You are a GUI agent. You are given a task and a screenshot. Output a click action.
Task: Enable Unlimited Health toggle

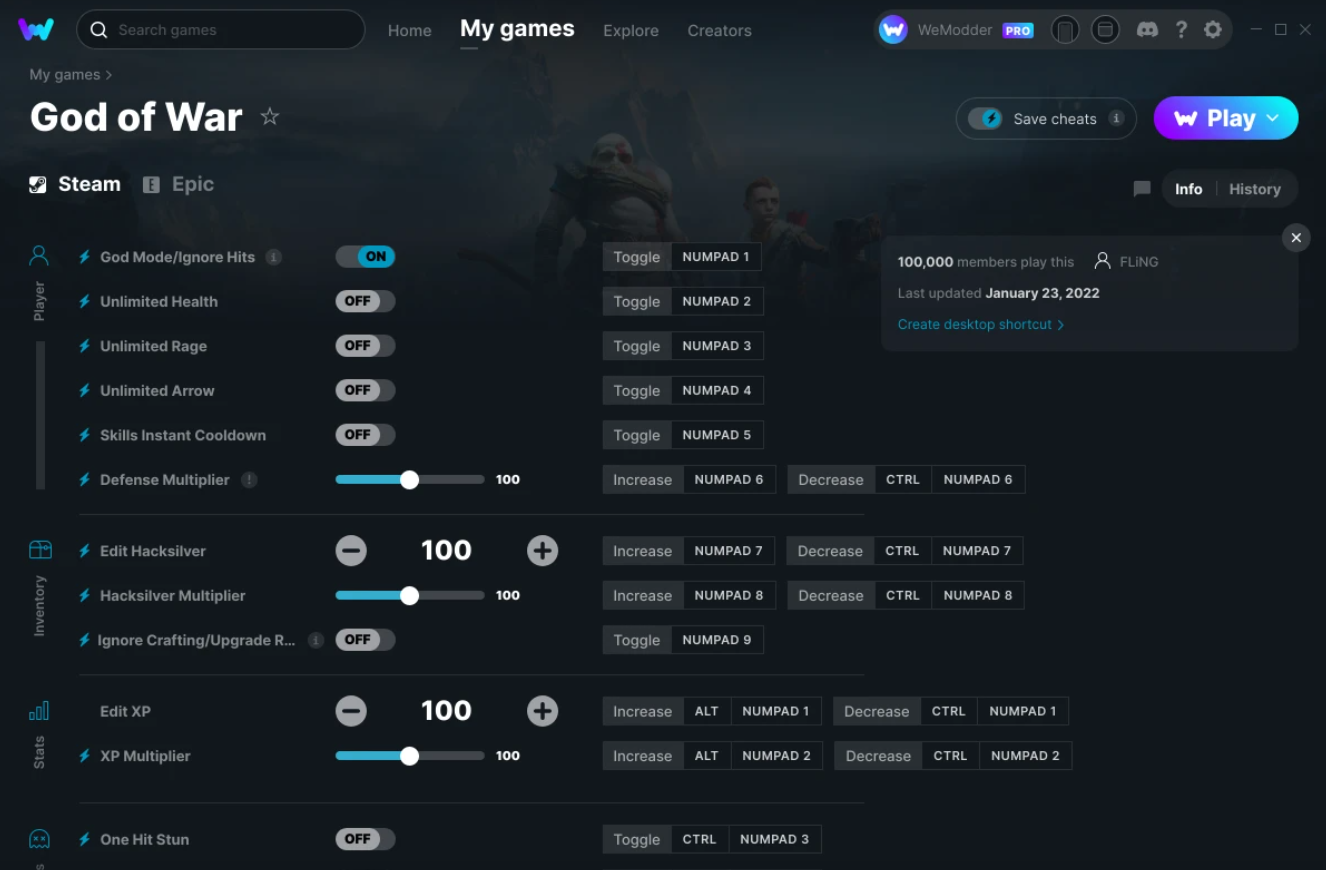click(365, 301)
